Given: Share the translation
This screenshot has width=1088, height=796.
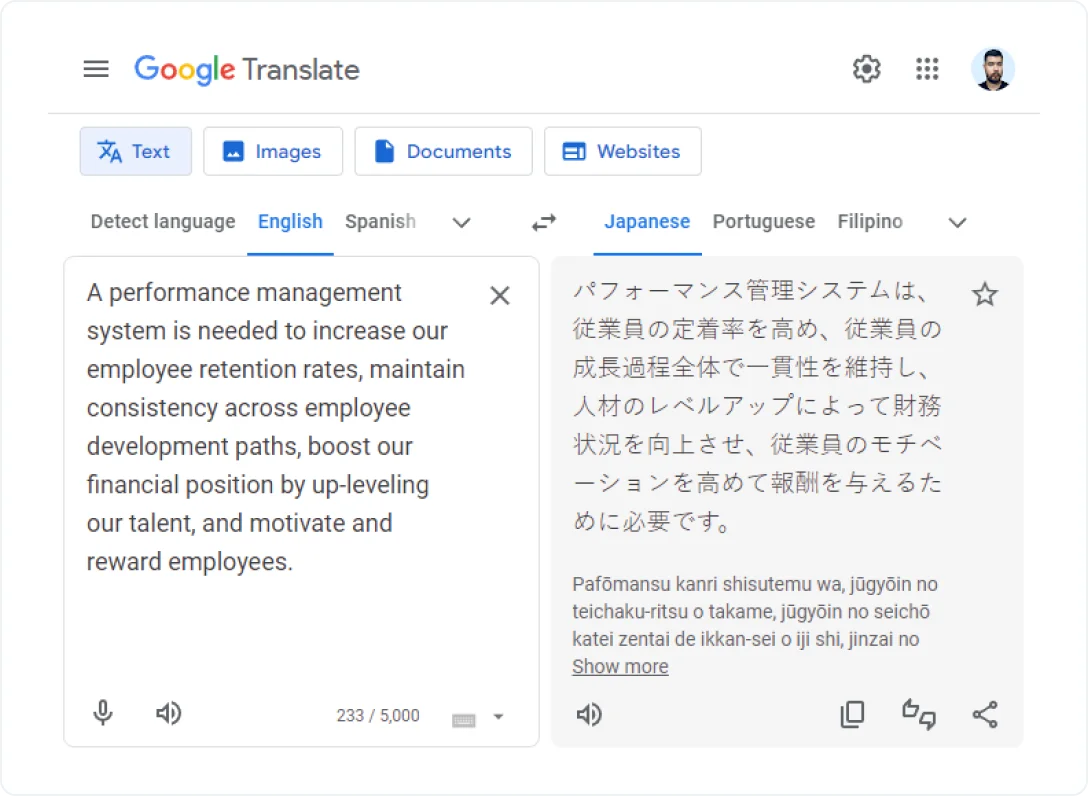Looking at the screenshot, I should pyautogui.click(x=985, y=714).
